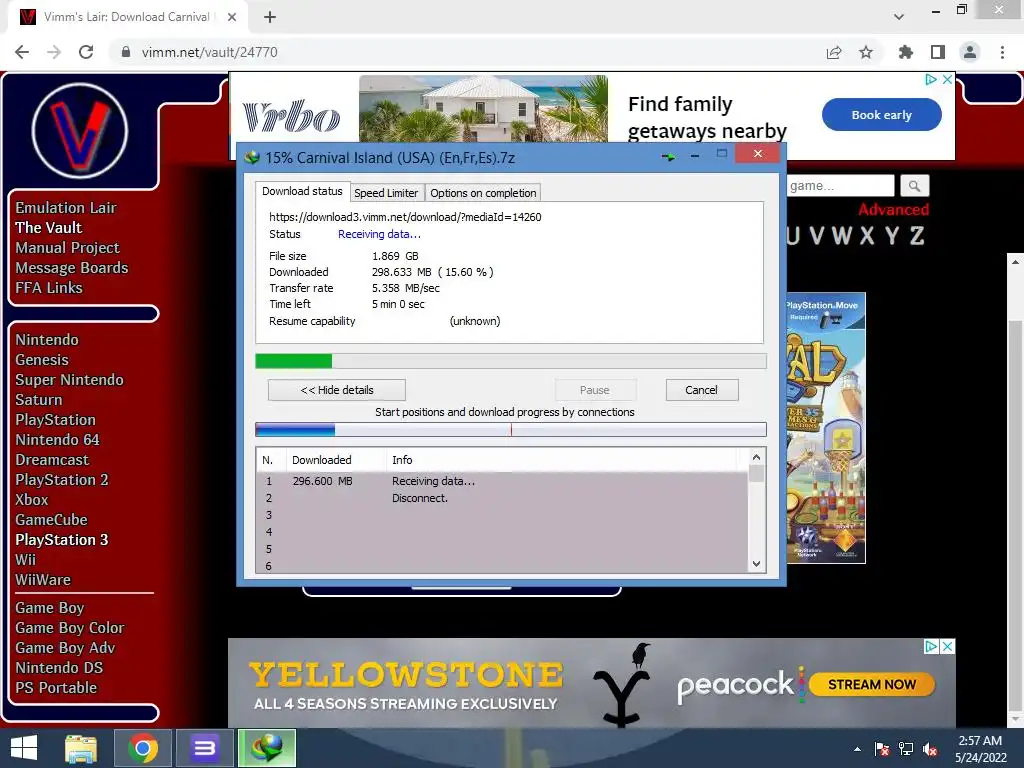Click the Pause button
The image size is (1024, 768).
pyautogui.click(x=594, y=390)
